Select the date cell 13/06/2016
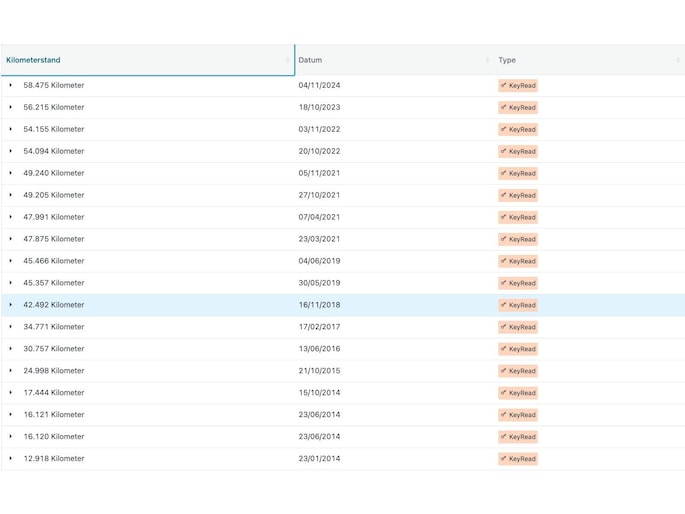 point(319,349)
